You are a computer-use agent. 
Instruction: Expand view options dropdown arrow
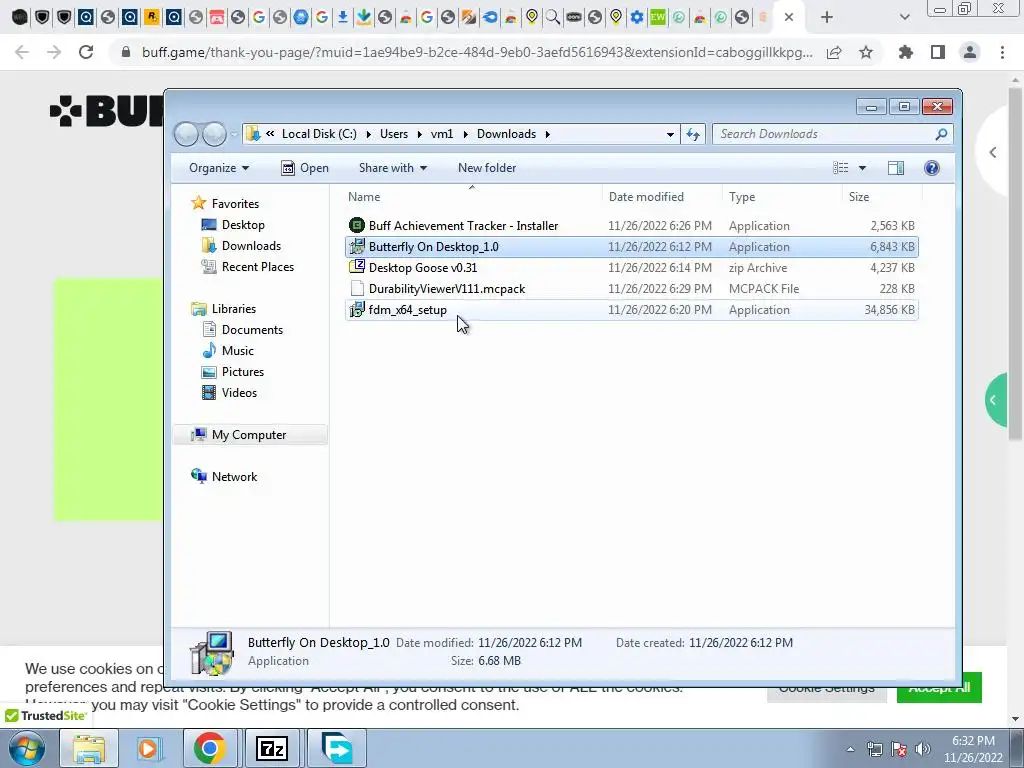pyautogui.click(x=862, y=168)
